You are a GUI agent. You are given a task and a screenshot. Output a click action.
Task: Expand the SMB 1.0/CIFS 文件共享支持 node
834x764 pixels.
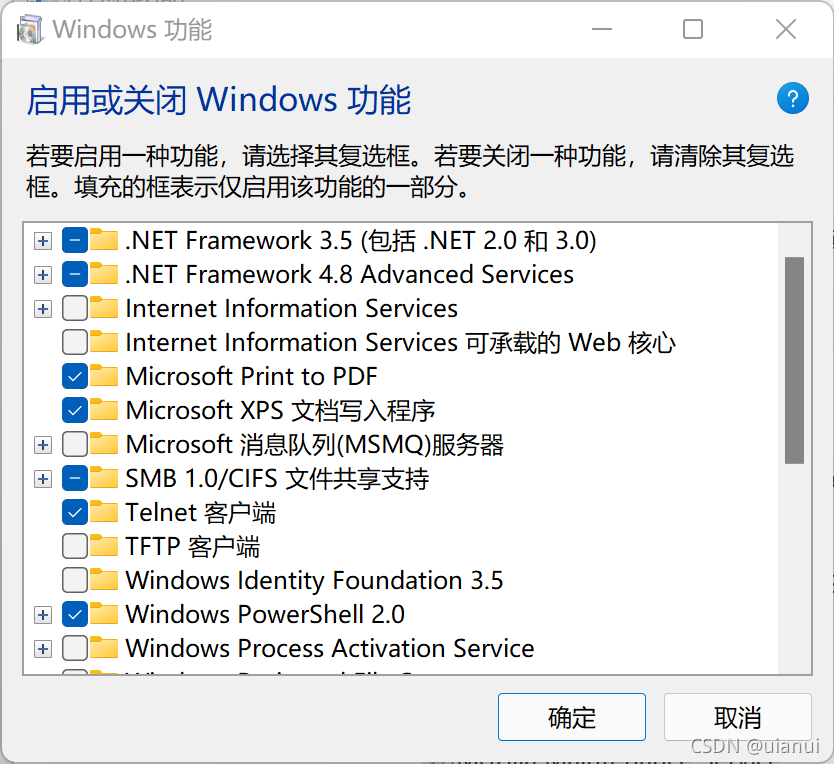click(x=42, y=478)
